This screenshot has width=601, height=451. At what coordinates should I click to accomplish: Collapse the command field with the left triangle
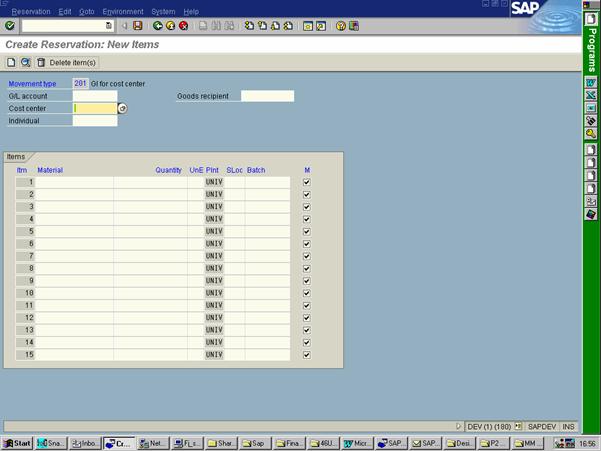[x=125, y=26]
